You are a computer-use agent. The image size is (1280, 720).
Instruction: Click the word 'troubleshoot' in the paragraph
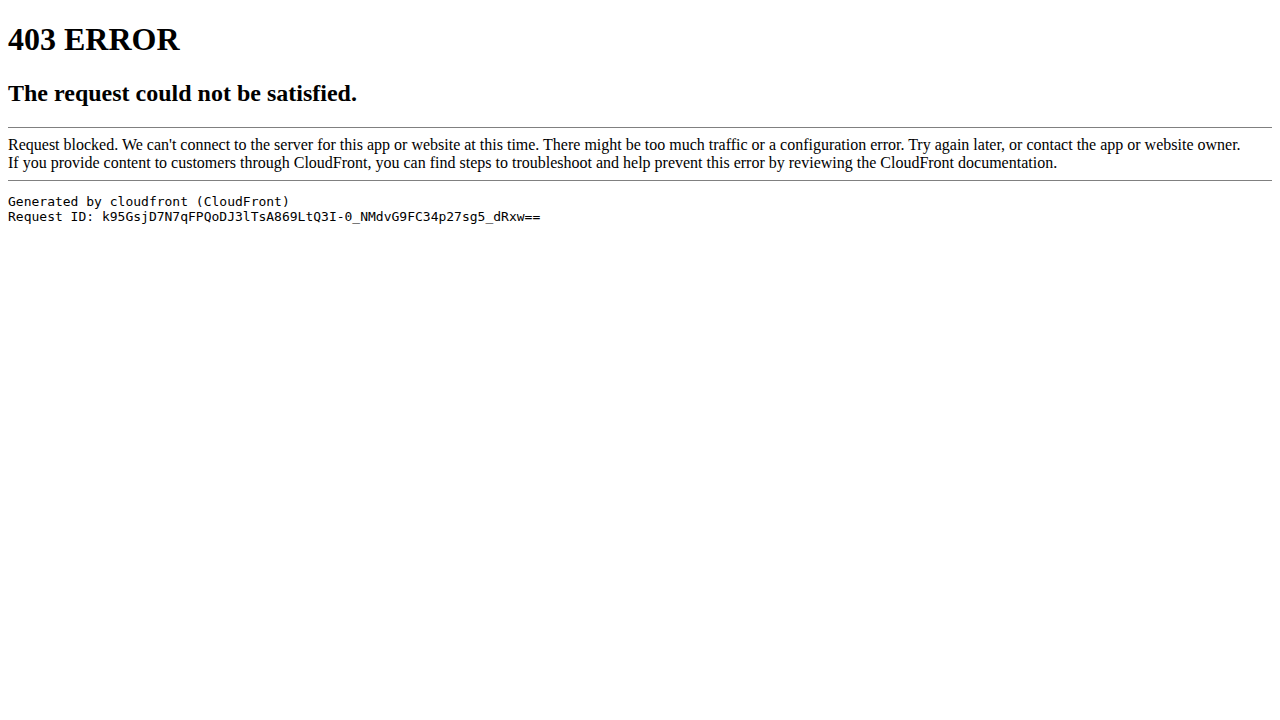(552, 163)
